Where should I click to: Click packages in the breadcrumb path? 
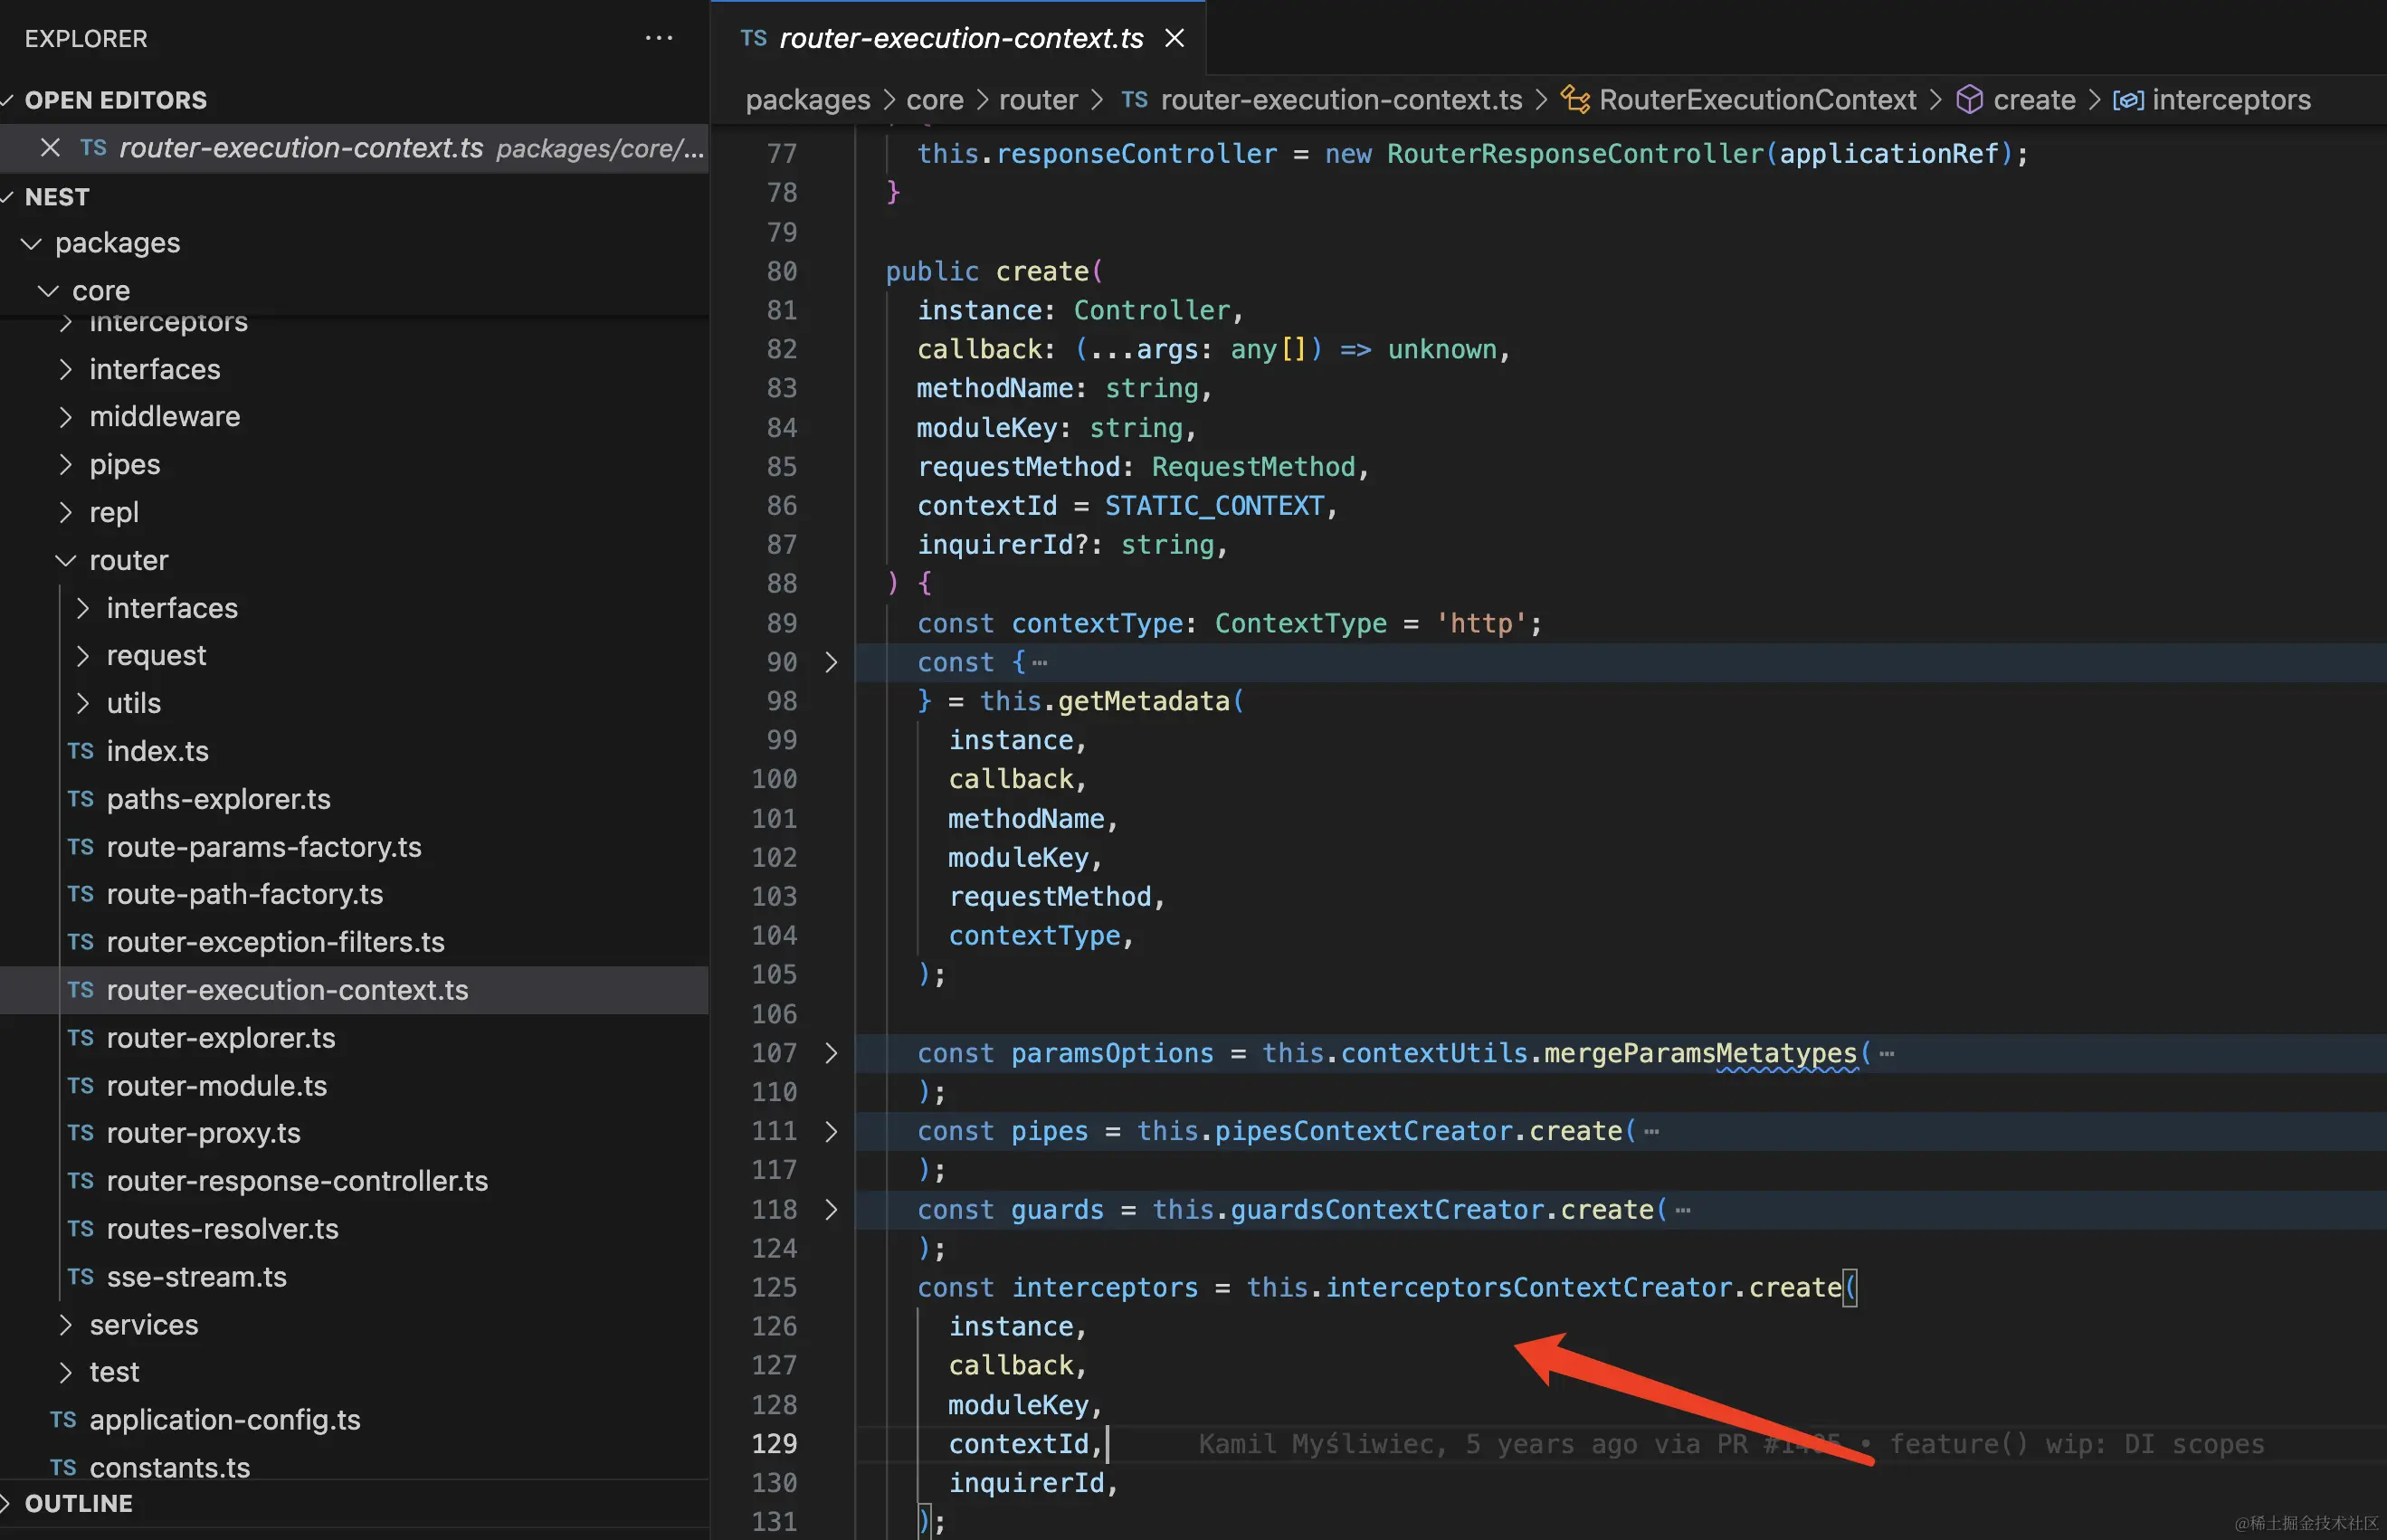(x=808, y=100)
